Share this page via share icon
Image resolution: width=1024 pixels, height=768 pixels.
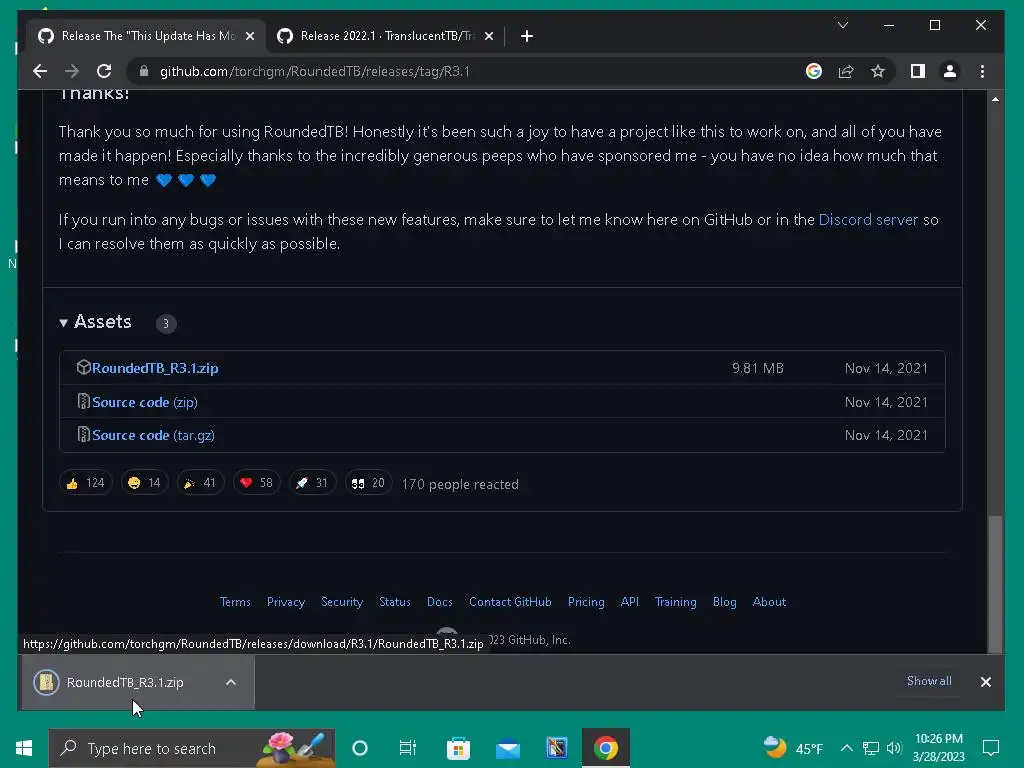846,71
